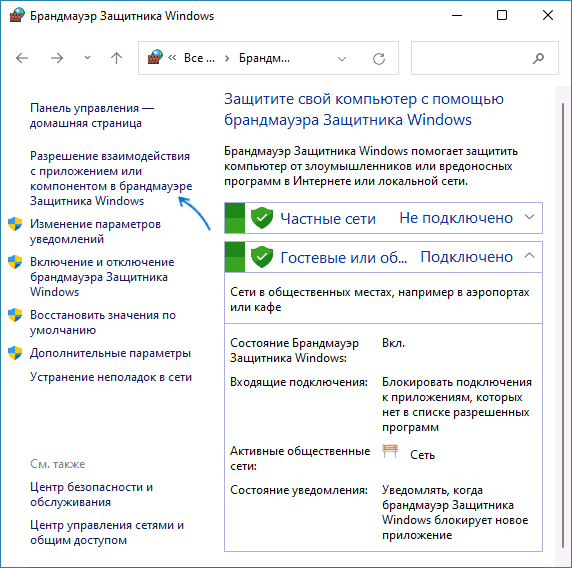The height and width of the screenshot is (568, 572).
Task: Click the 'Сеть' active network name
Action: pos(422,455)
